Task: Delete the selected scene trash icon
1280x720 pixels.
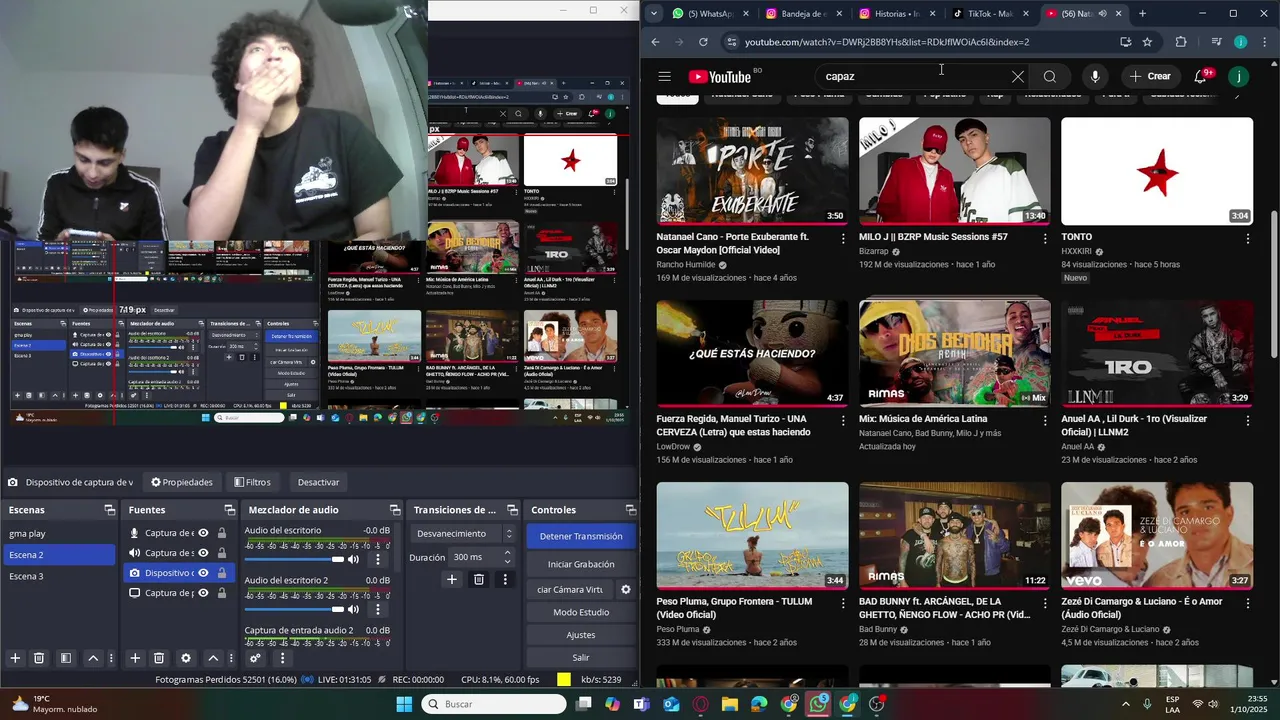Action: click(x=39, y=658)
